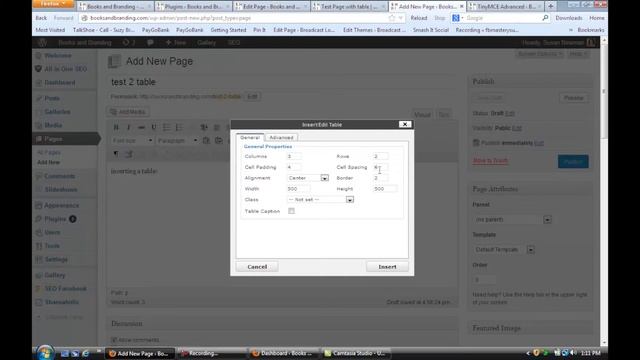Open Galleries in WordPress sidebar
The height and width of the screenshot is (360, 640).
point(57,112)
